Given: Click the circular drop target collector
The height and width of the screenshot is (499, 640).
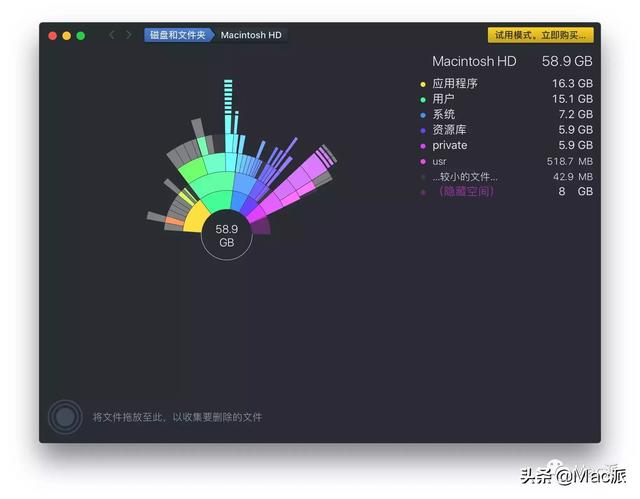Looking at the screenshot, I should [x=65, y=417].
